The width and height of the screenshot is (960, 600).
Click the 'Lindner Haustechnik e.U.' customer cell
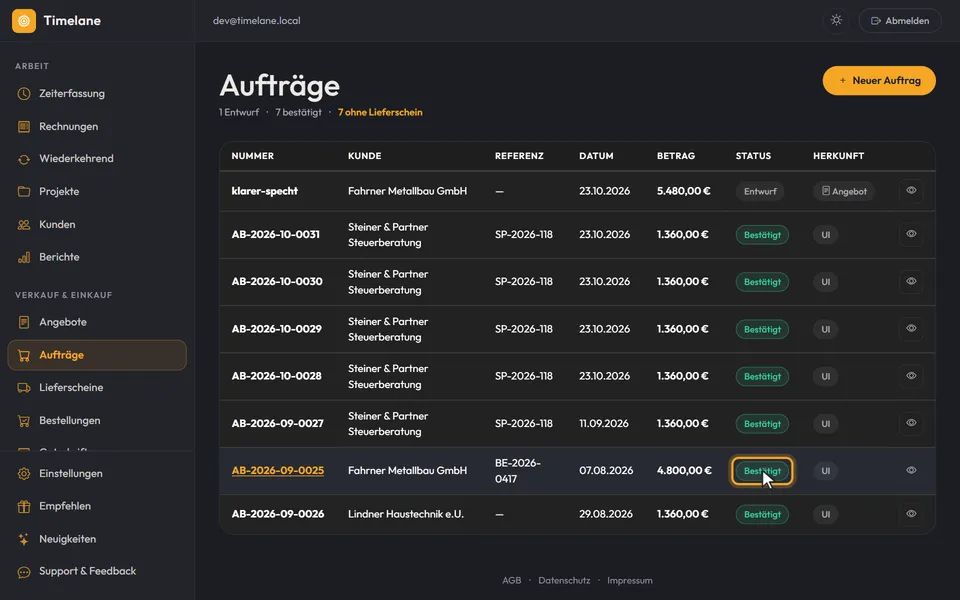pos(406,514)
